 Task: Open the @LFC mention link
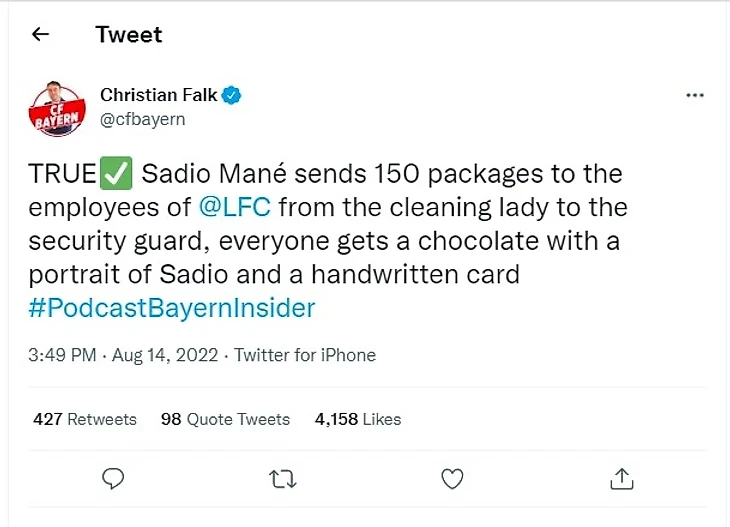click(235, 207)
